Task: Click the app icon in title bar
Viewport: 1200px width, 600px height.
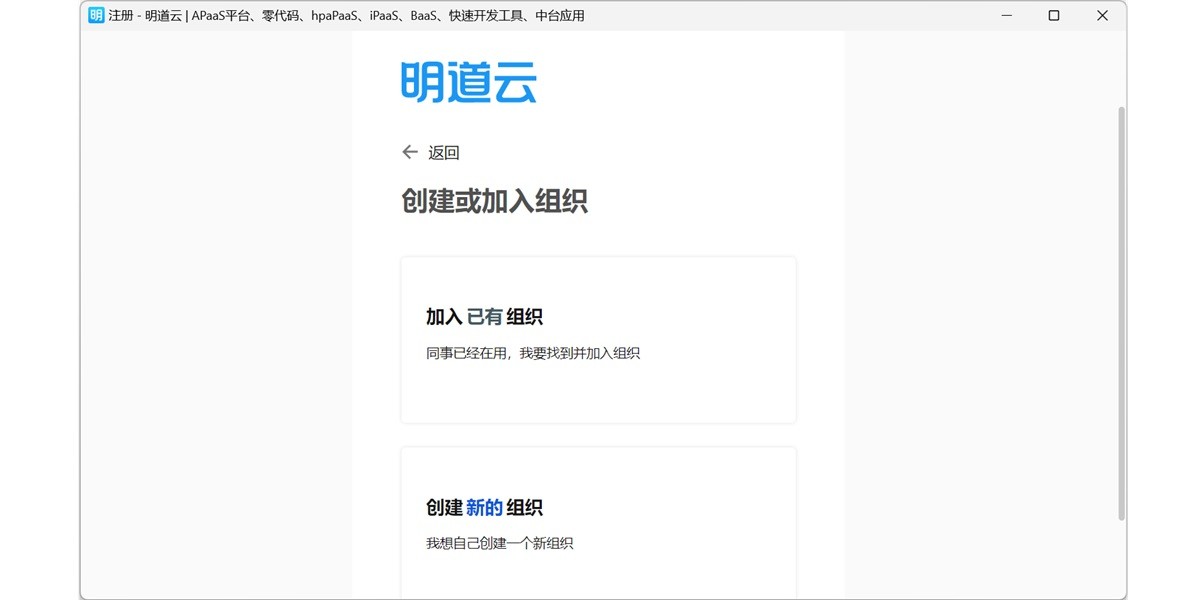Action: pyautogui.click(x=96, y=16)
